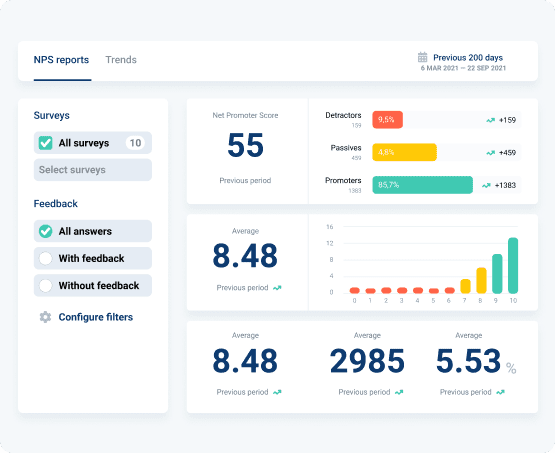Click the green trend arrow beside +159 Detractors
Image resolution: width=555 pixels, height=453 pixels.
click(490, 120)
